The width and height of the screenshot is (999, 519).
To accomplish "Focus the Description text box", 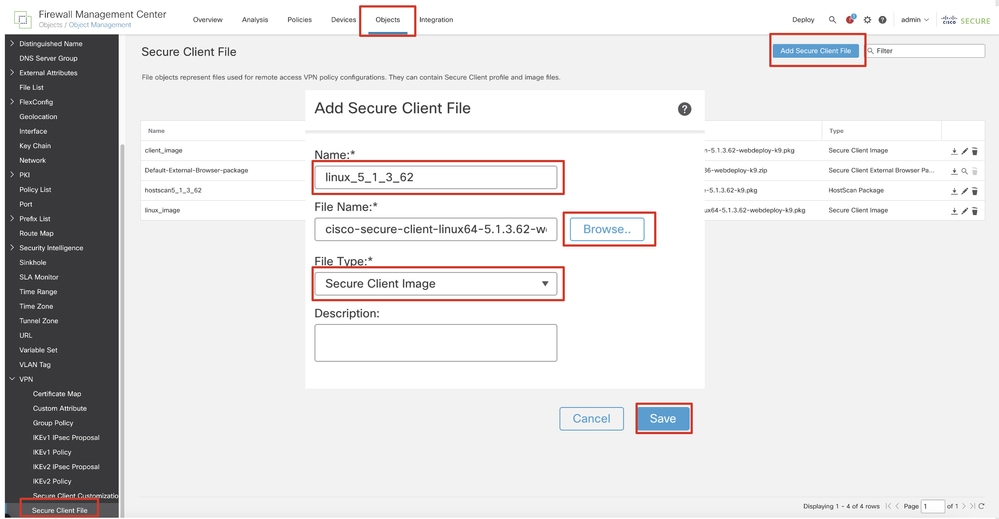I will pos(436,343).
